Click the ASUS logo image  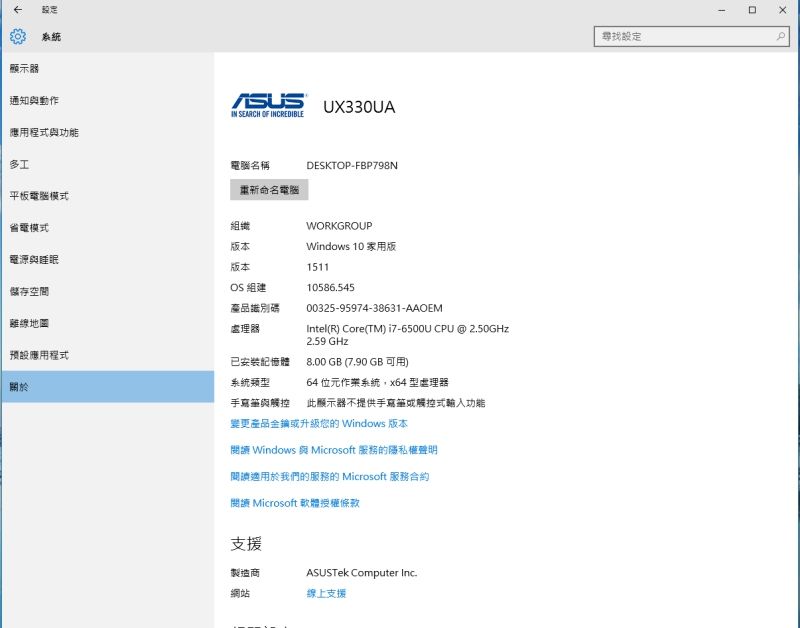[x=268, y=106]
